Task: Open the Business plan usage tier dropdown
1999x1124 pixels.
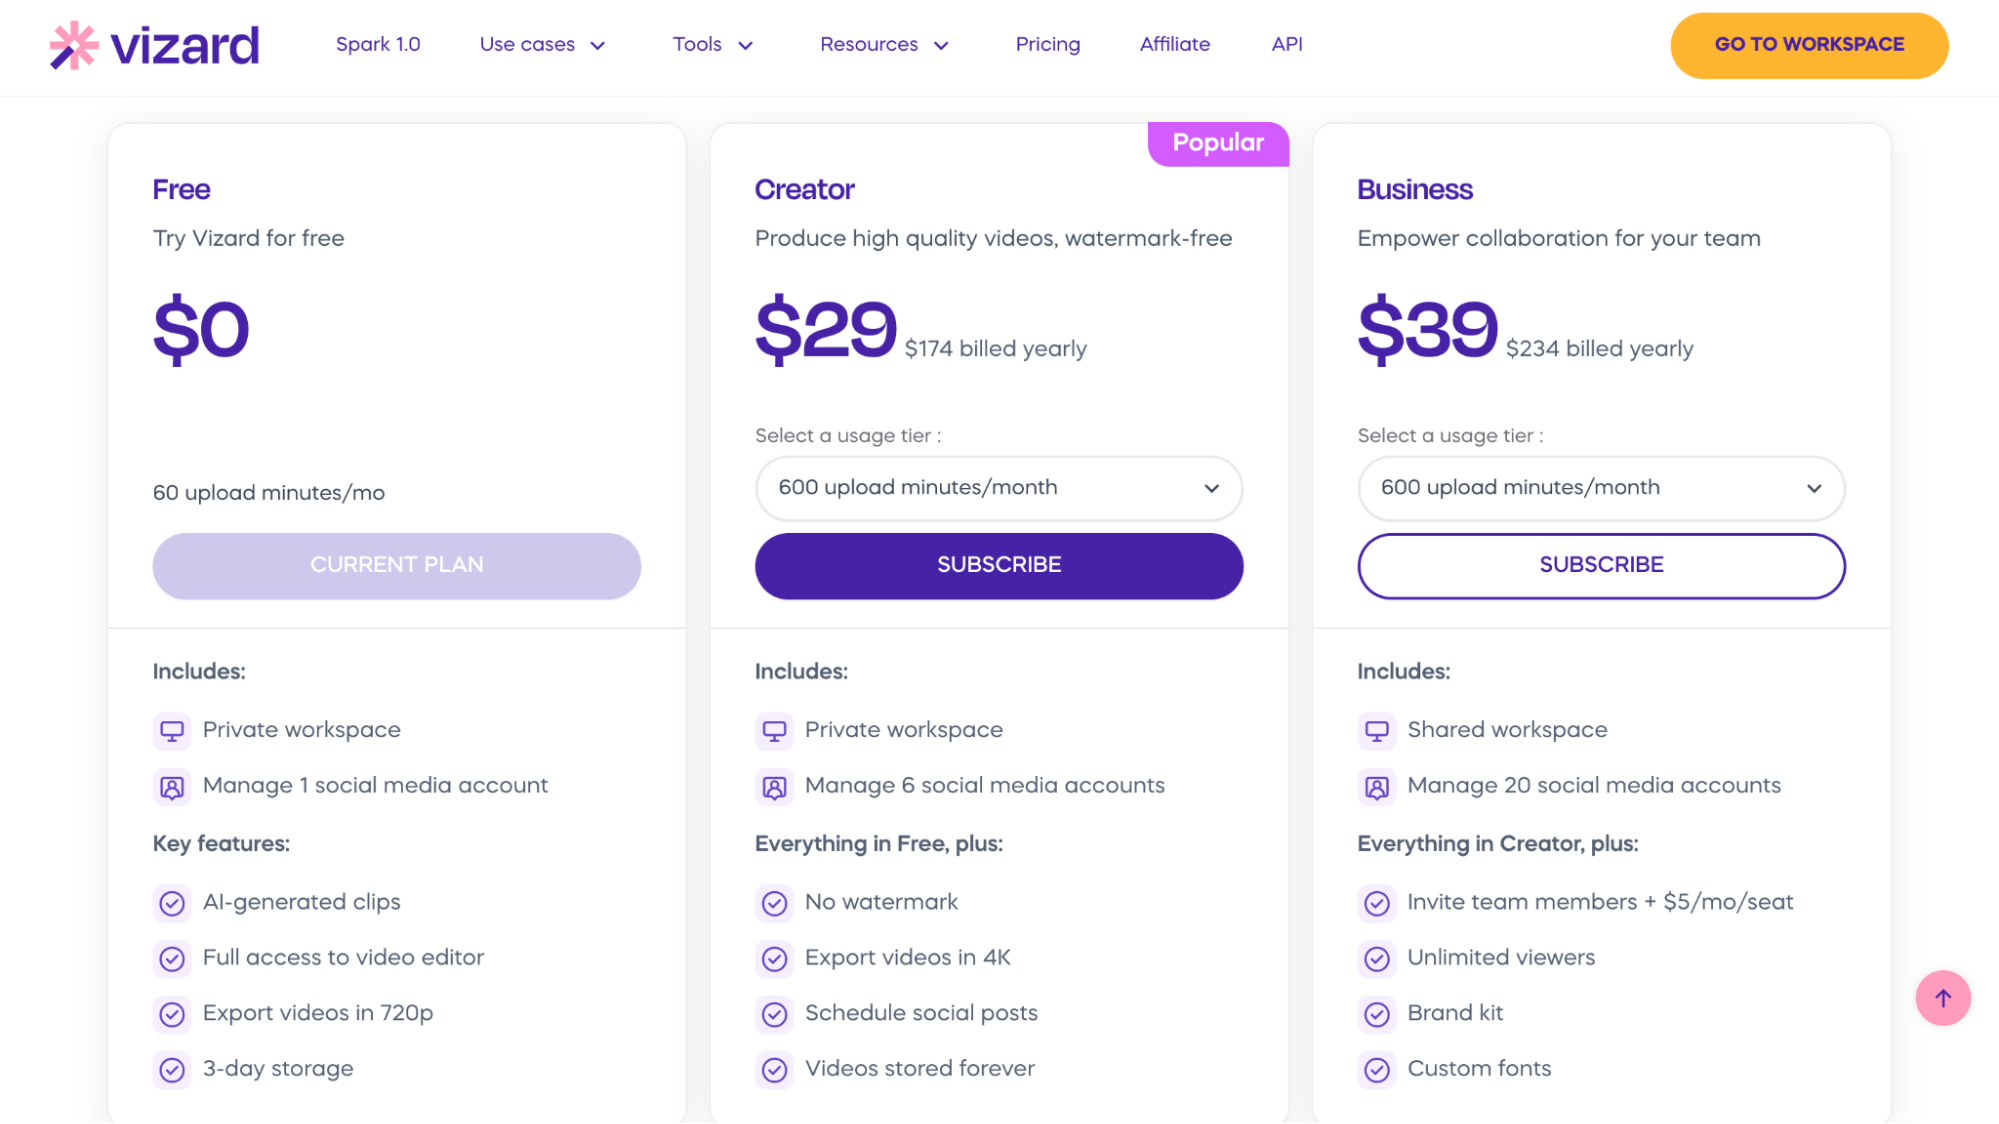Action: (1601, 488)
